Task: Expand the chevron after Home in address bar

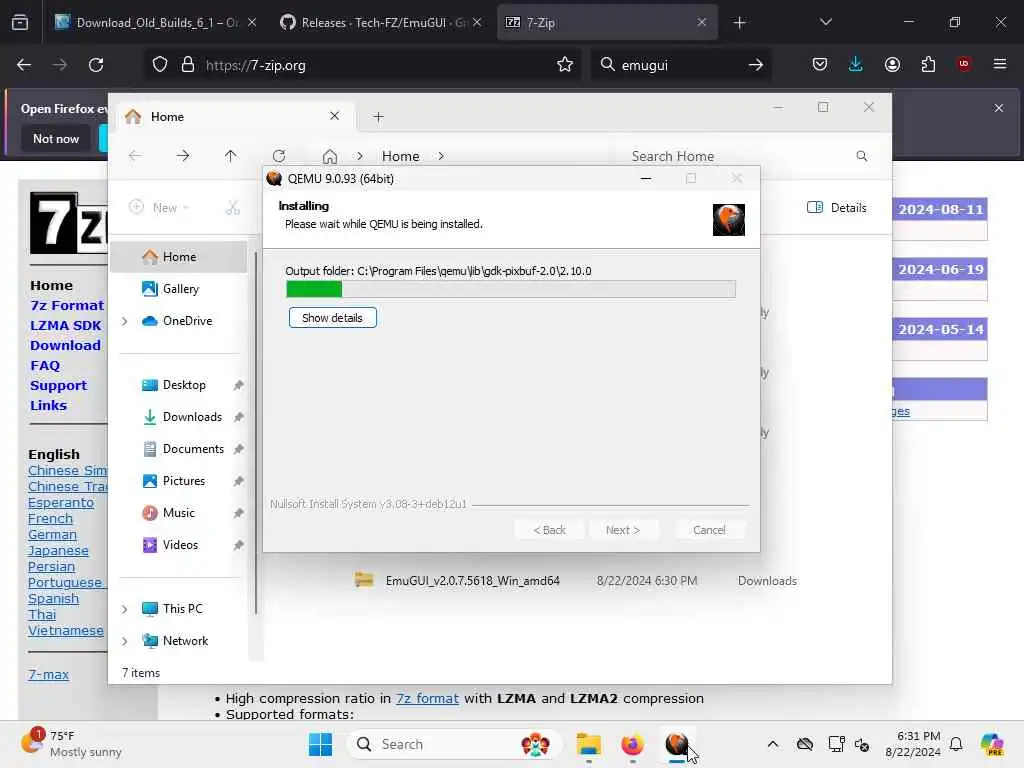Action: pos(441,156)
